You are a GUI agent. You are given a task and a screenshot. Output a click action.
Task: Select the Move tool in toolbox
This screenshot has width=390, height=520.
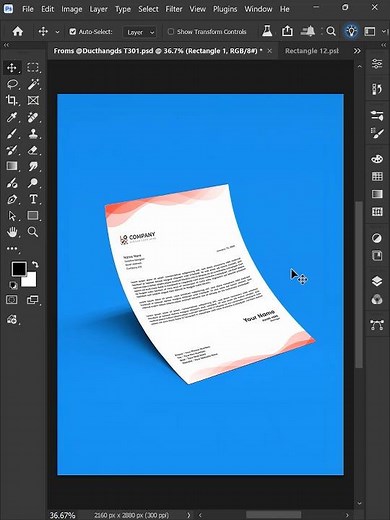click(12, 68)
